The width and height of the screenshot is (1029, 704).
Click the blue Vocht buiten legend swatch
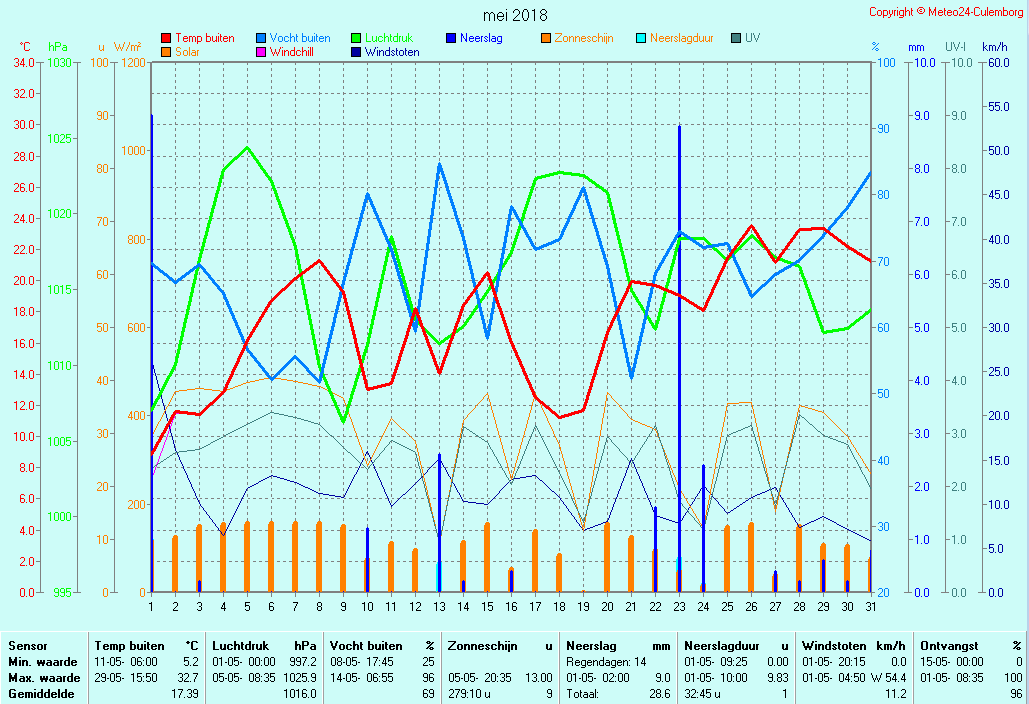click(x=262, y=39)
